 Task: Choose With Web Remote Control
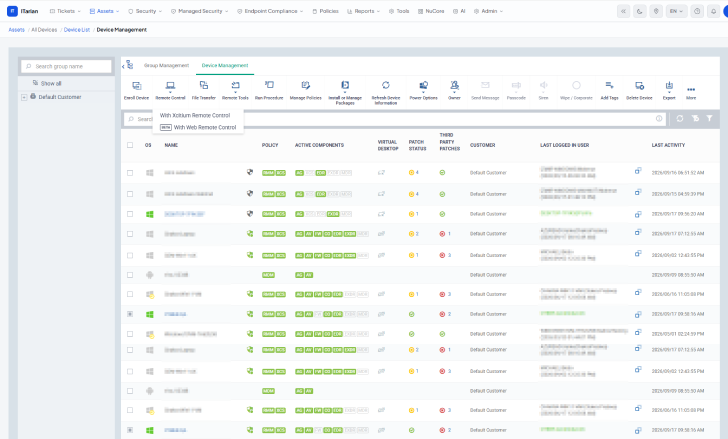tap(198, 127)
